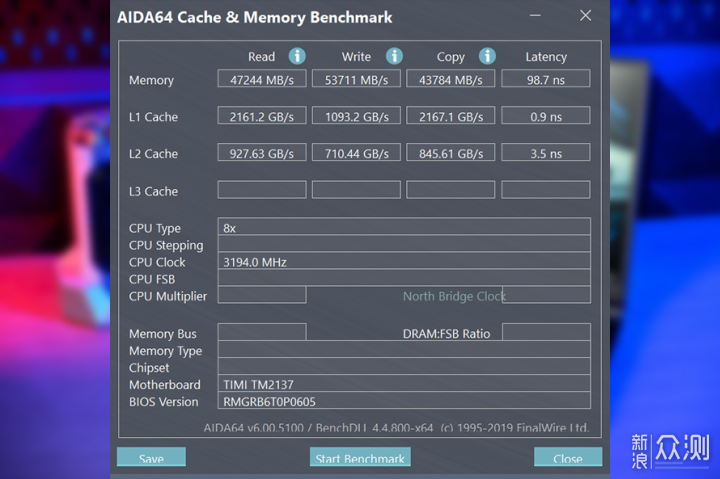Click the Memory row label
Screen dimensions: 720x479
(152, 80)
